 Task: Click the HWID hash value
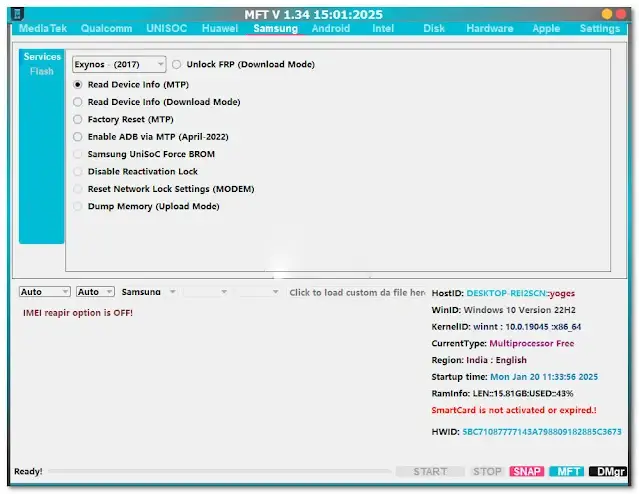(x=542, y=432)
